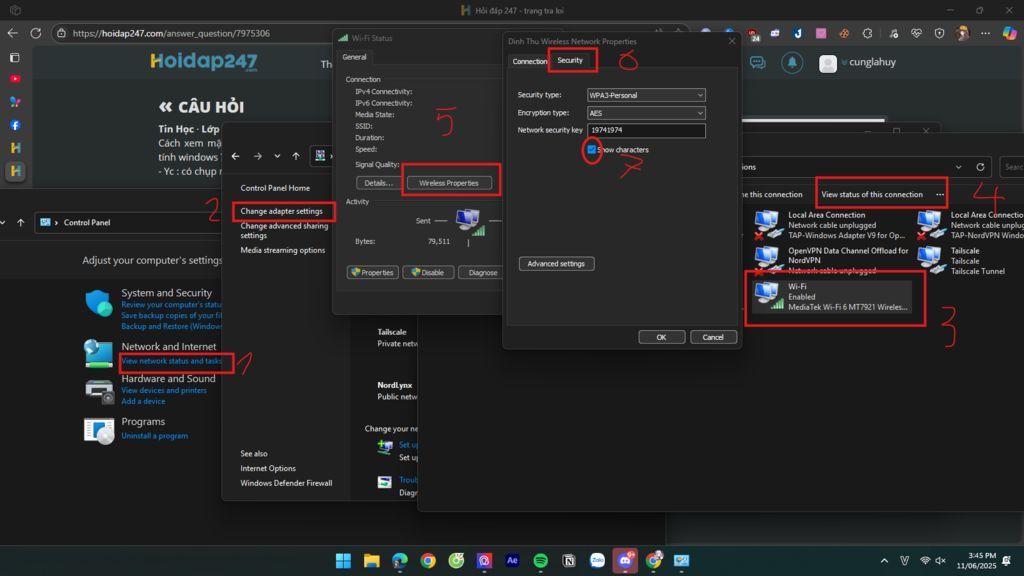Viewport: 1024px width, 576px height.
Task: Open Spotify from the taskbar
Action: (541, 560)
